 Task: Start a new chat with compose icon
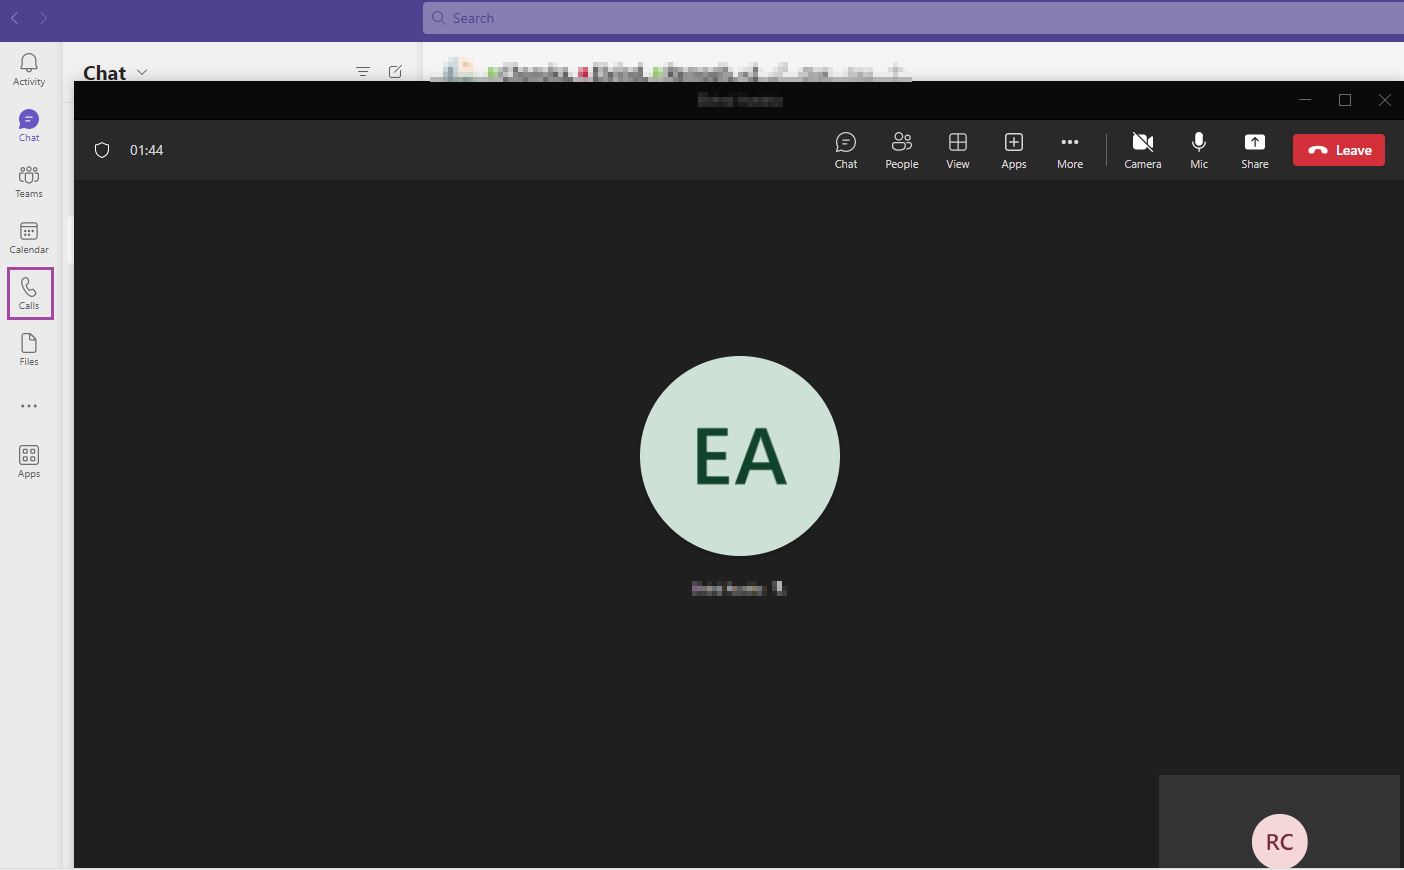pyautogui.click(x=395, y=72)
